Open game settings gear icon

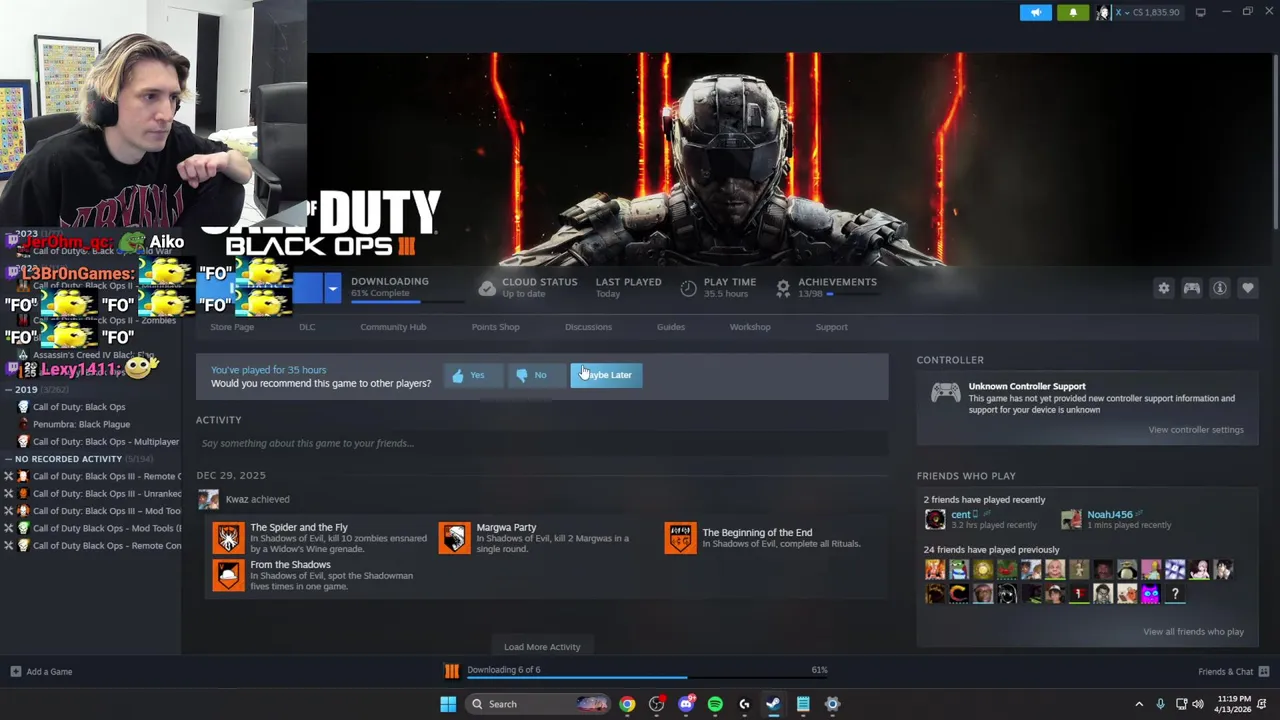click(1164, 288)
